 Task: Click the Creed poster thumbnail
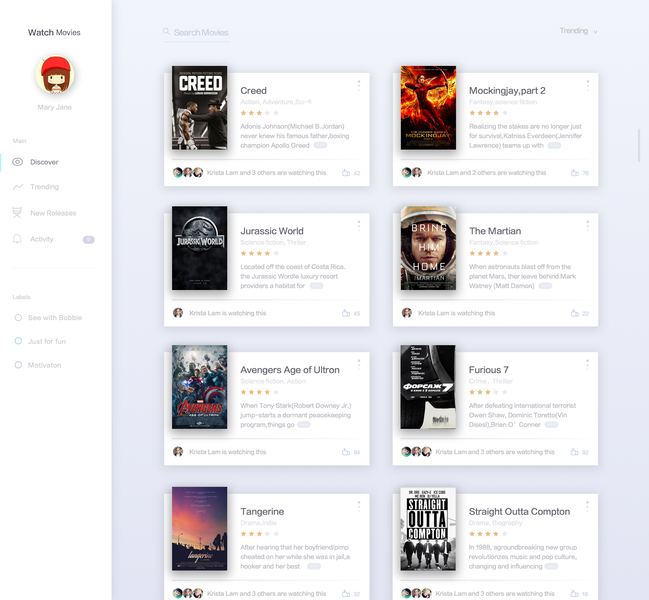200,108
